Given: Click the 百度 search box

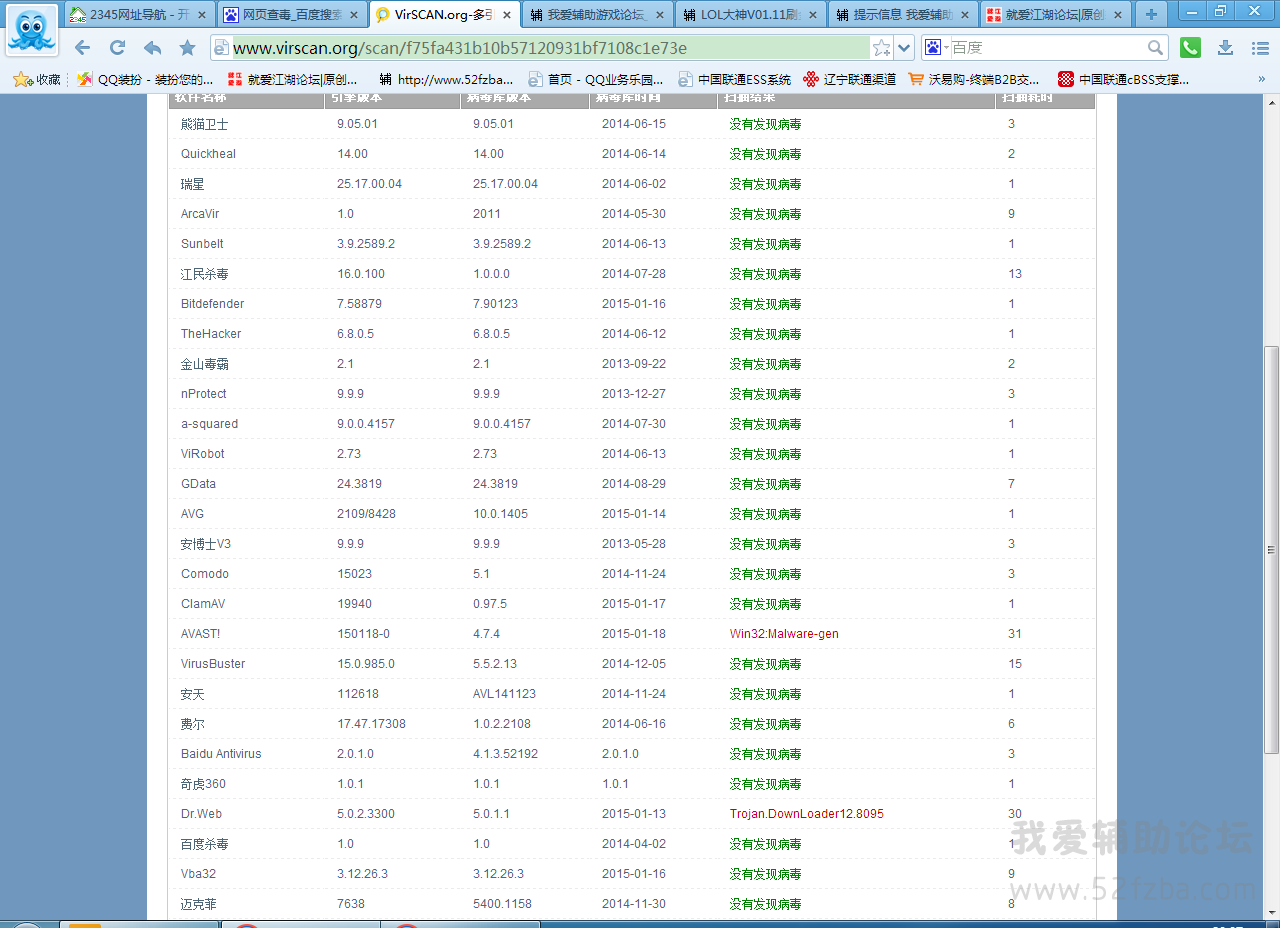Looking at the screenshot, I should point(1045,48).
